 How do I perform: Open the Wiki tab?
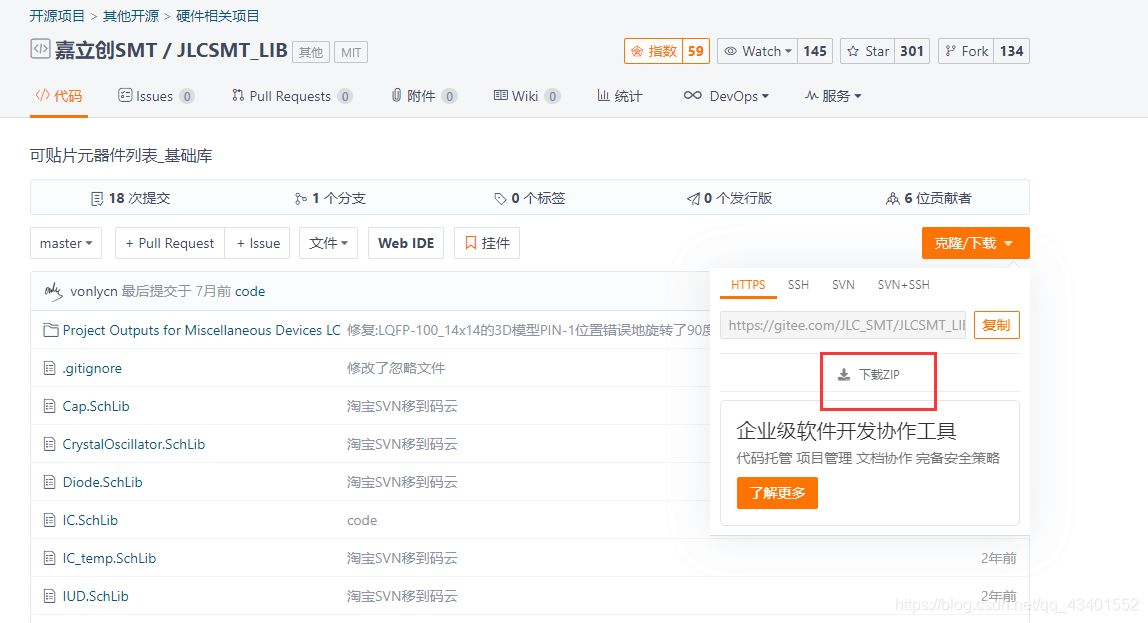(x=526, y=96)
